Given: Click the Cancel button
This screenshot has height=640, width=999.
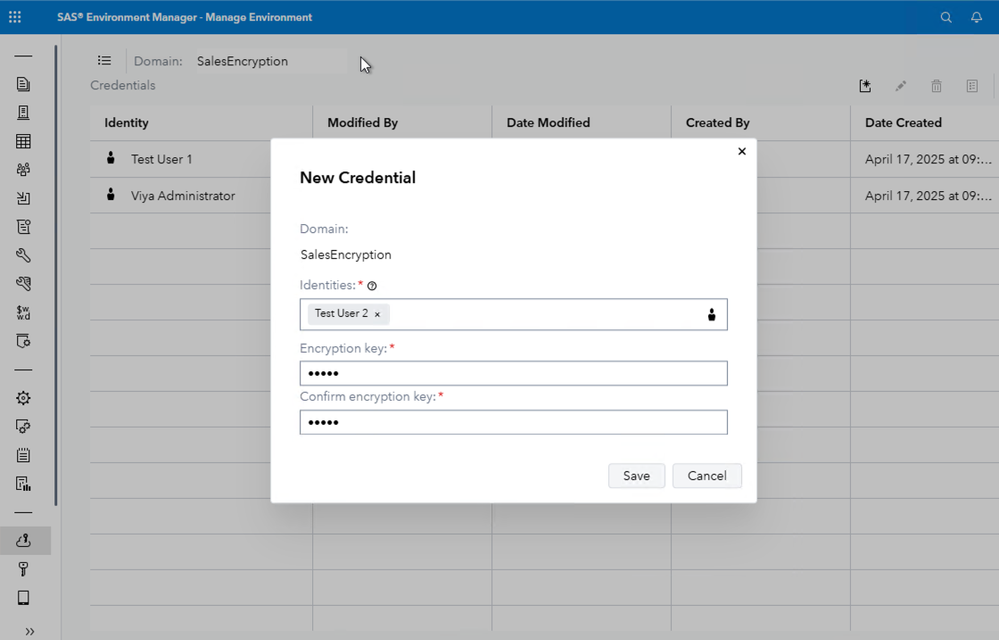Looking at the screenshot, I should pyautogui.click(x=707, y=476).
